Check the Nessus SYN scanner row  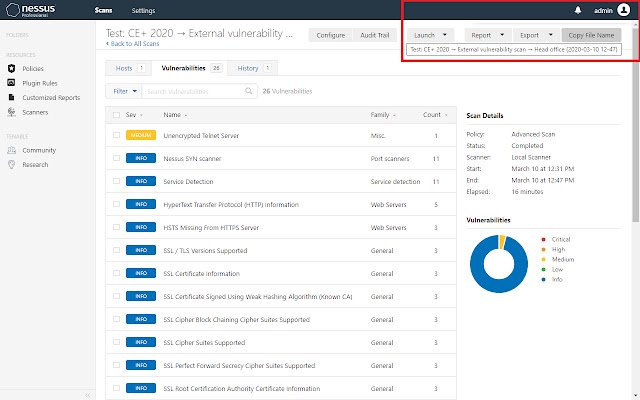tap(116, 158)
